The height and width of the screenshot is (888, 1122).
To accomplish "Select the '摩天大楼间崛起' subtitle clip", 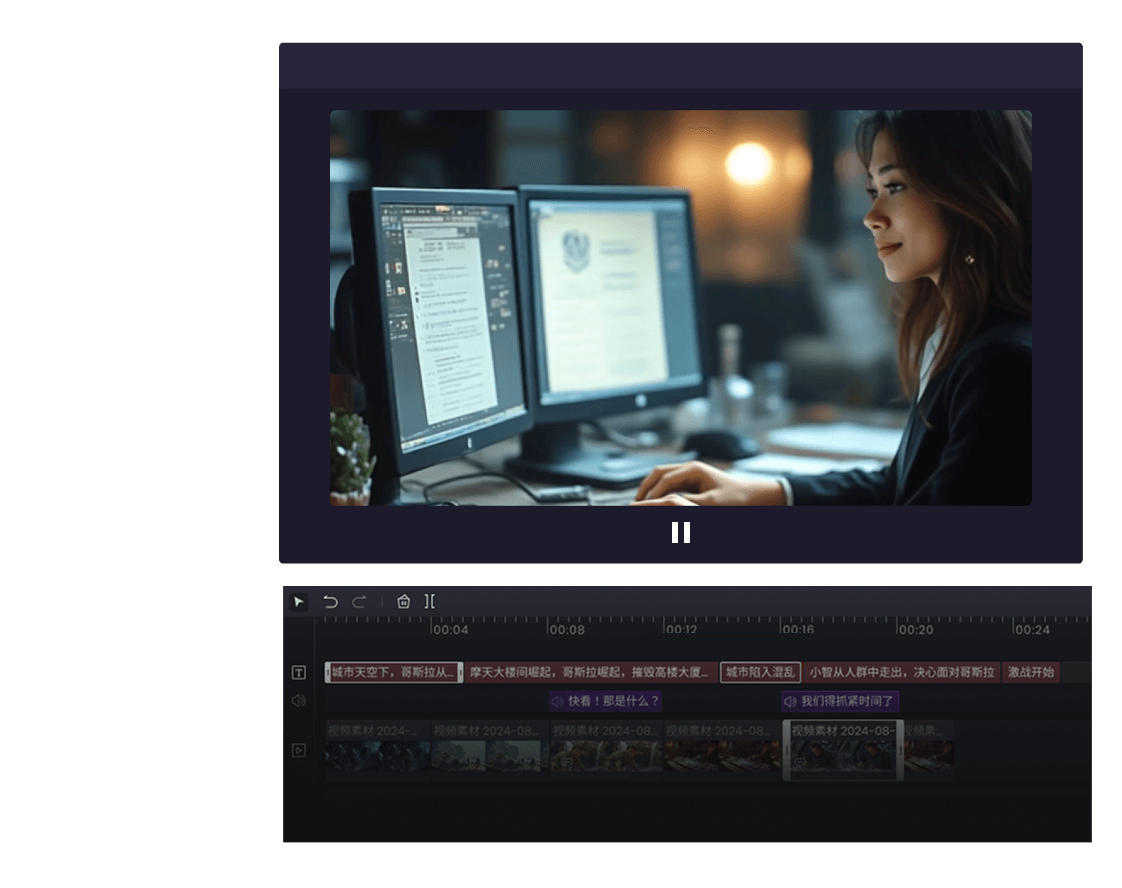I will click(x=590, y=673).
